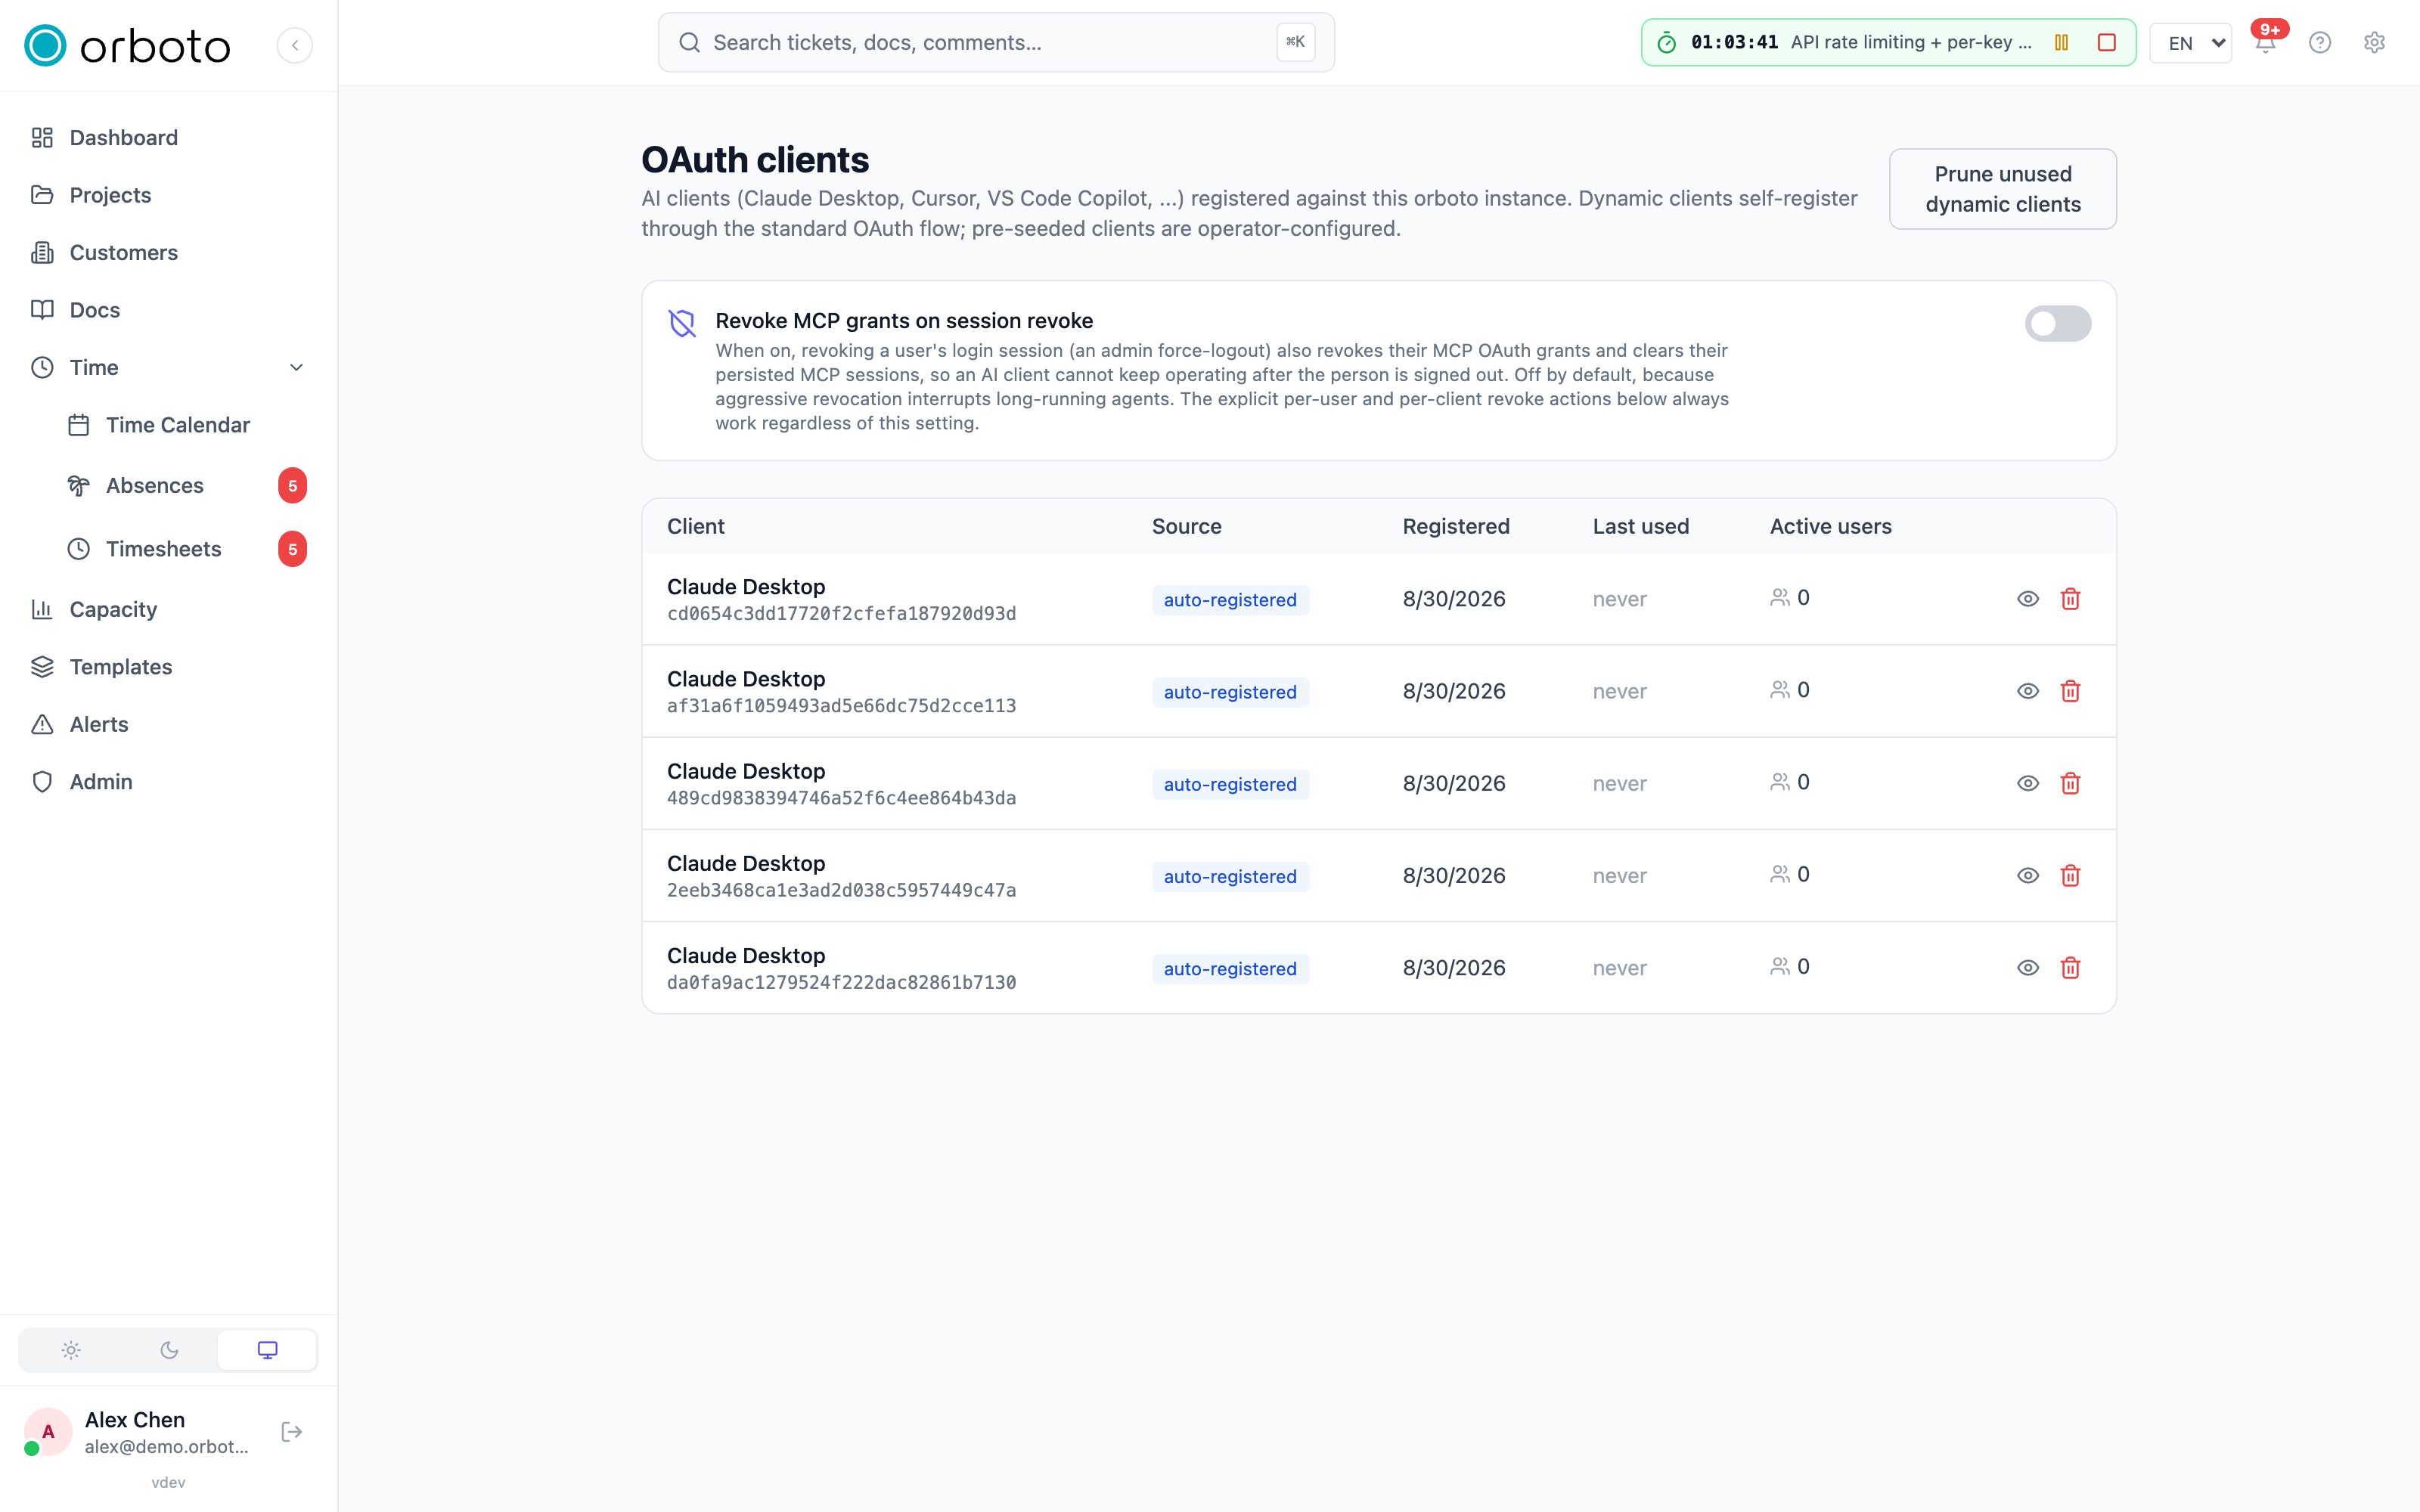The height and width of the screenshot is (1512, 2420).
Task: Click the Source column header
Action: click(x=1186, y=527)
